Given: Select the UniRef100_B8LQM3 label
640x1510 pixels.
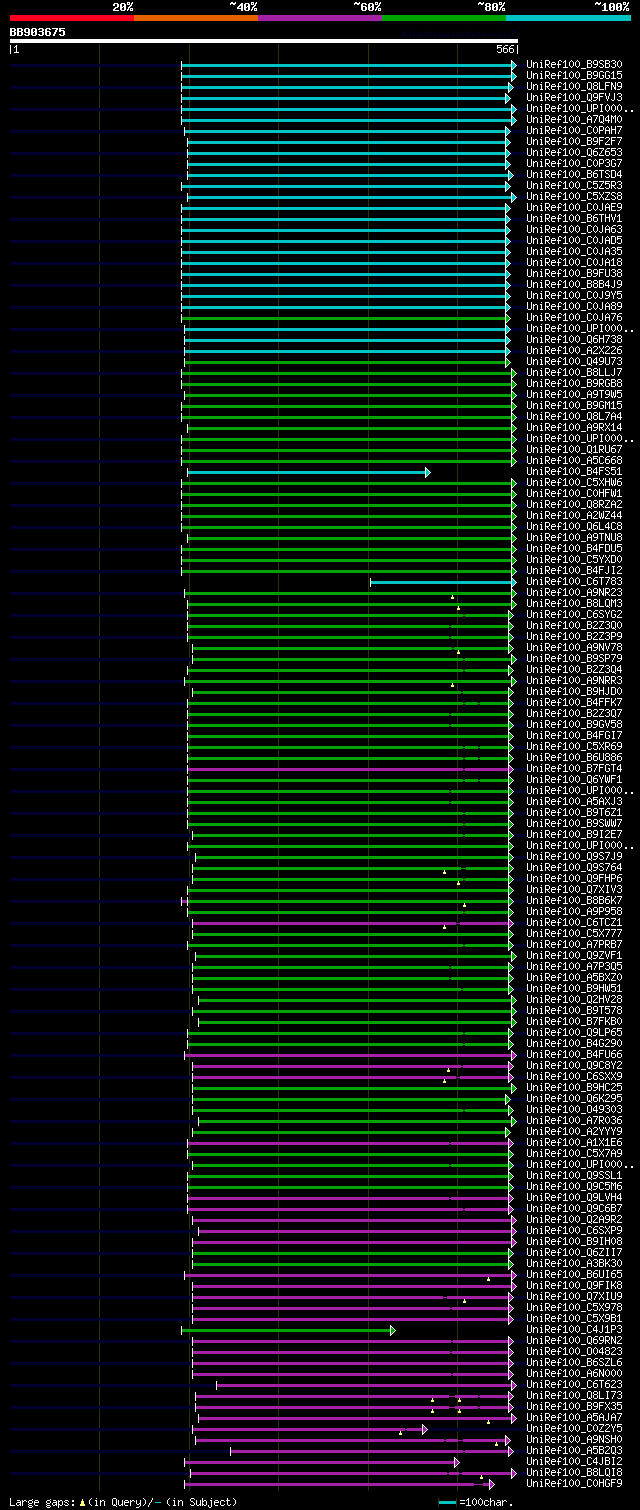Looking at the screenshot, I should pyautogui.click(x=575, y=604).
